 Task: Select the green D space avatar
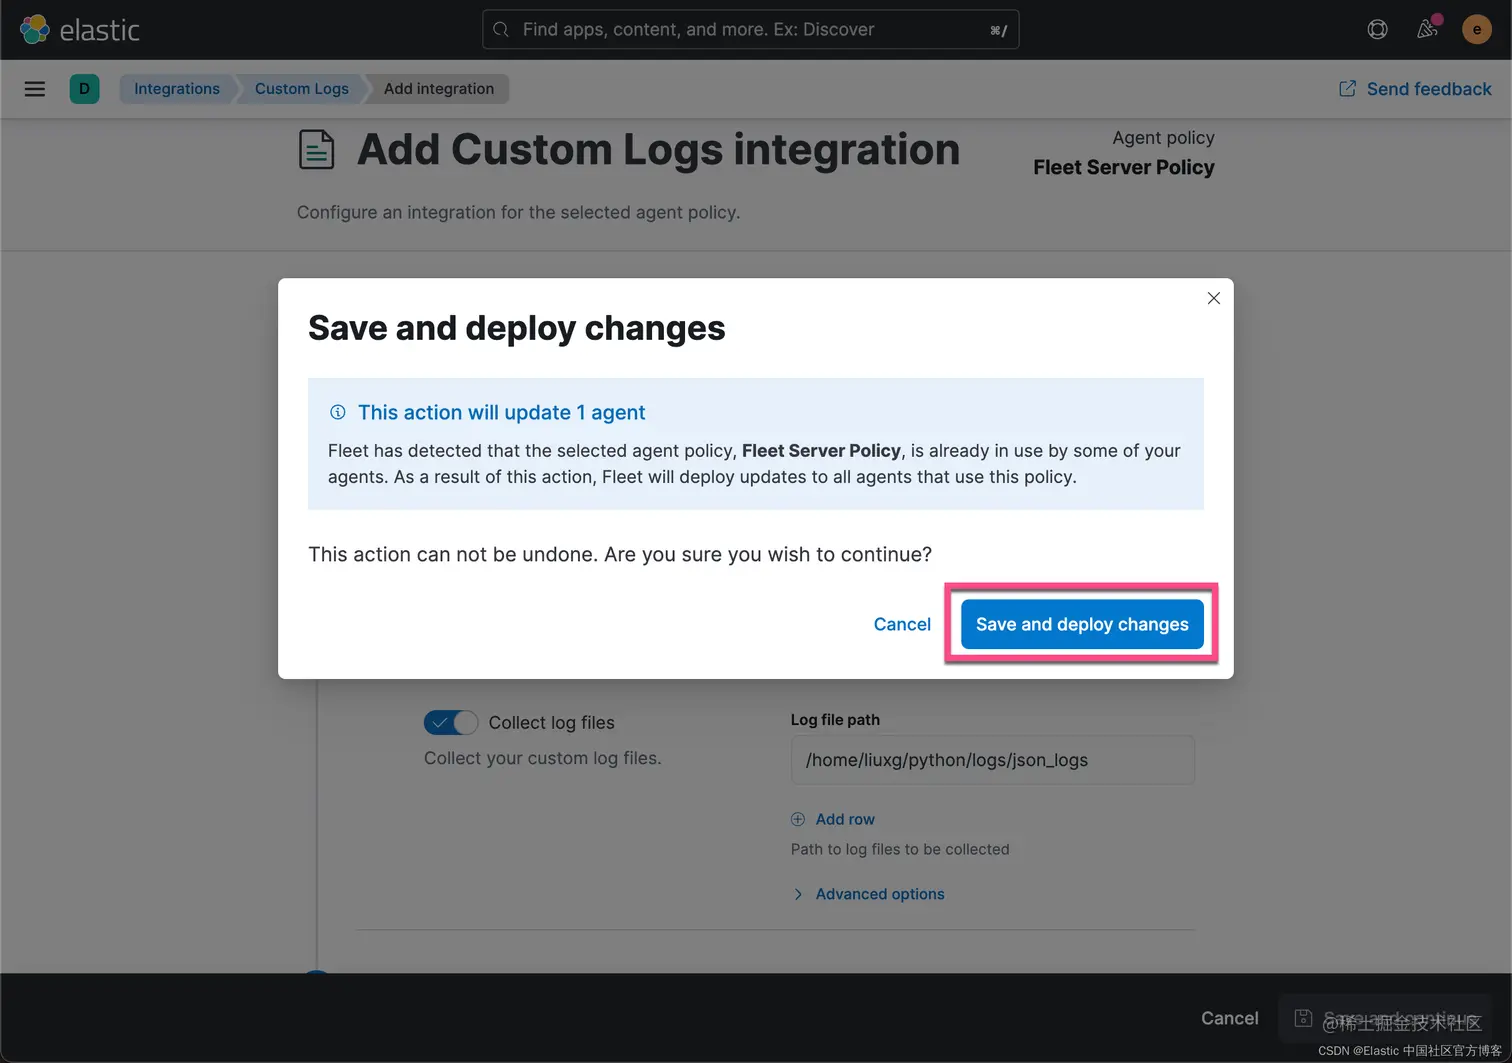click(x=84, y=89)
